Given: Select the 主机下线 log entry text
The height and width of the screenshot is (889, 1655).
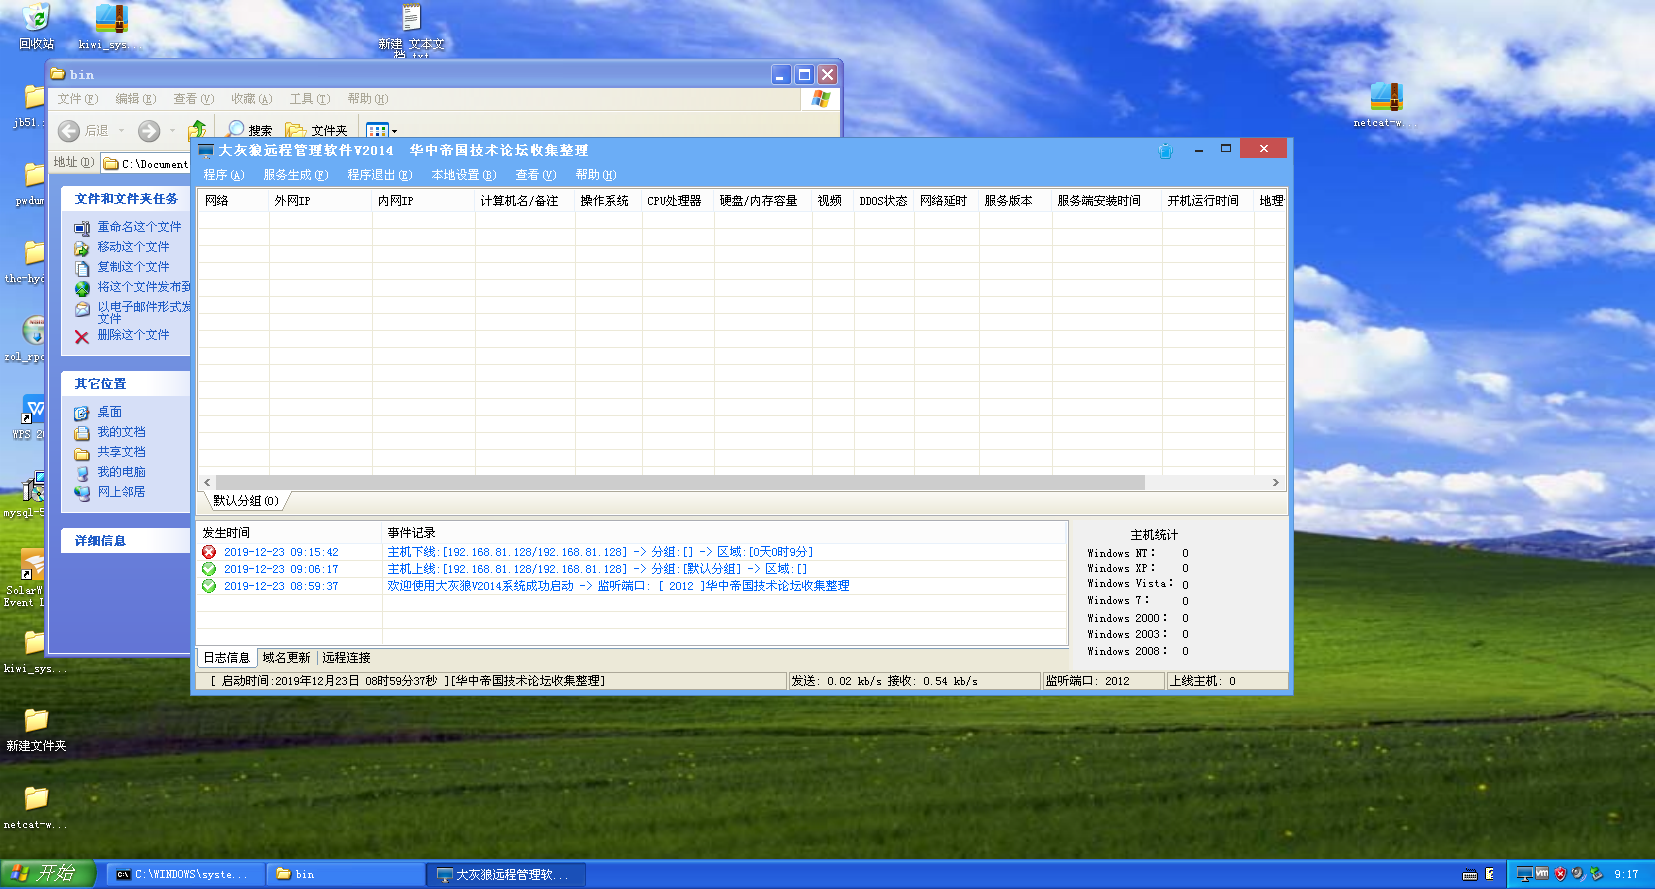Looking at the screenshot, I should point(600,552).
